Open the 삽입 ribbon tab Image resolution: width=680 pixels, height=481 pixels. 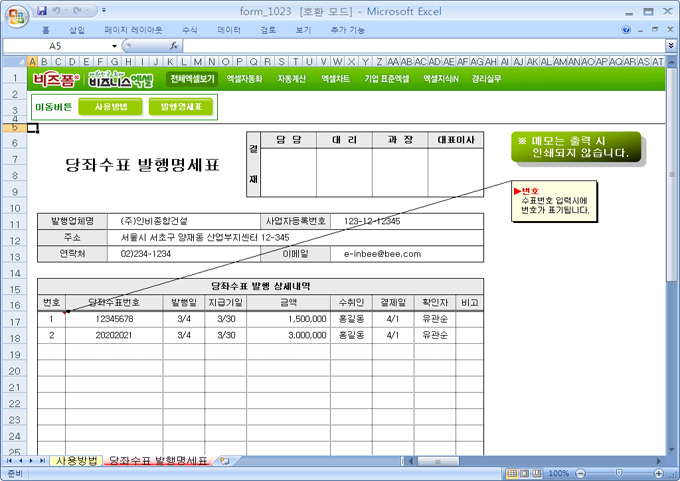pyautogui.click(x=77, y=30)
